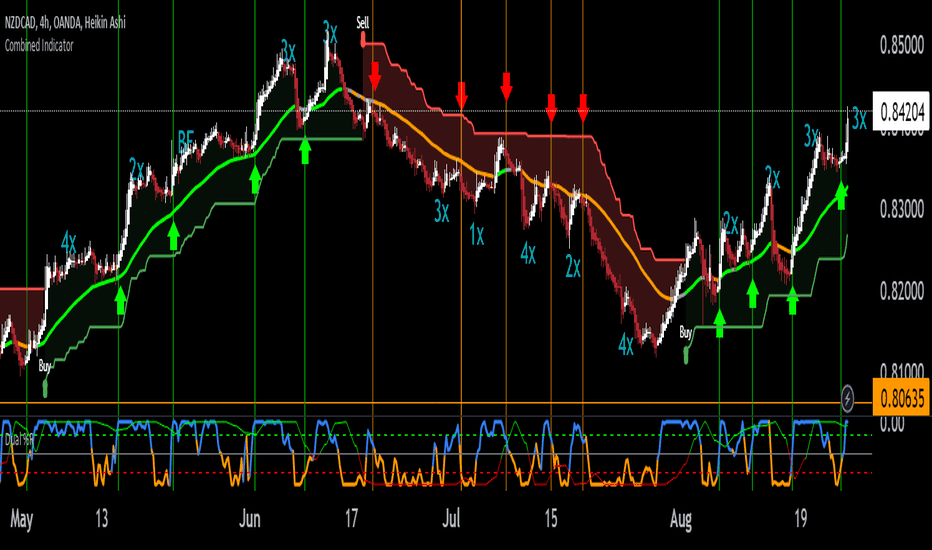Click the 3x marker beside the 0.84204 price

click(x=859, y=118)
